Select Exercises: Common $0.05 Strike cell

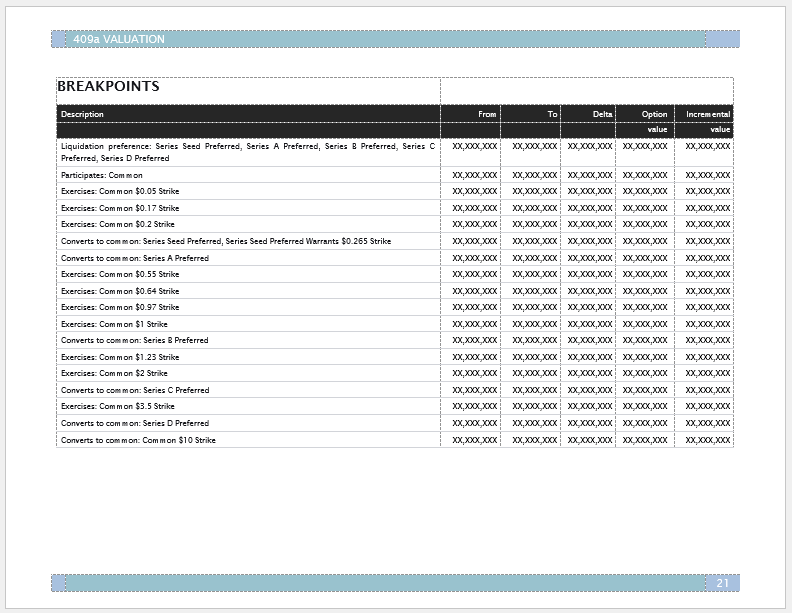point(120,191)
